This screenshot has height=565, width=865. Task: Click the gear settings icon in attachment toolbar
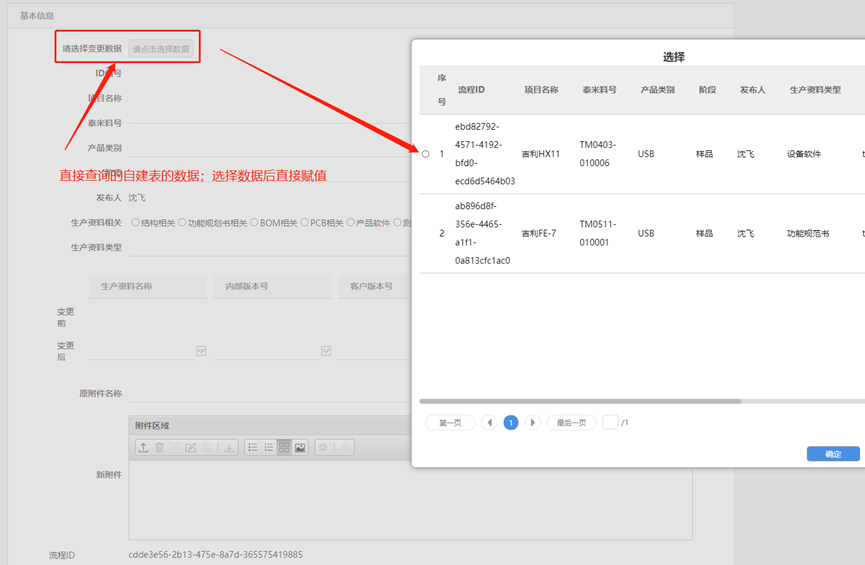point(323,447)
